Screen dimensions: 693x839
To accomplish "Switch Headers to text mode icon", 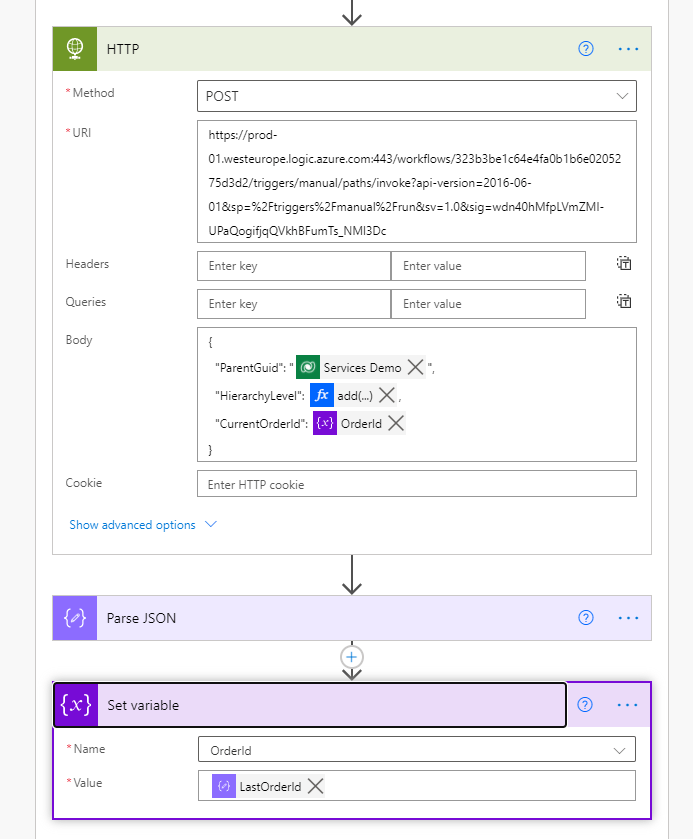I will pos(624,264).
